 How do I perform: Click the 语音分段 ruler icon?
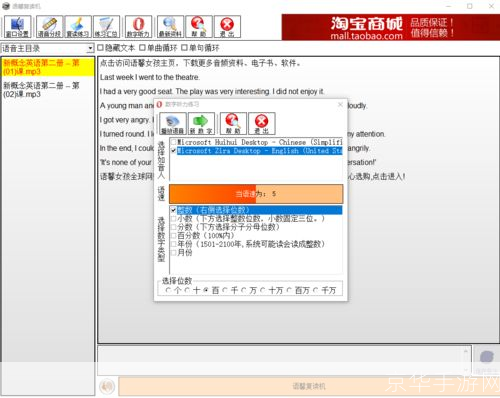click(49, 27)
